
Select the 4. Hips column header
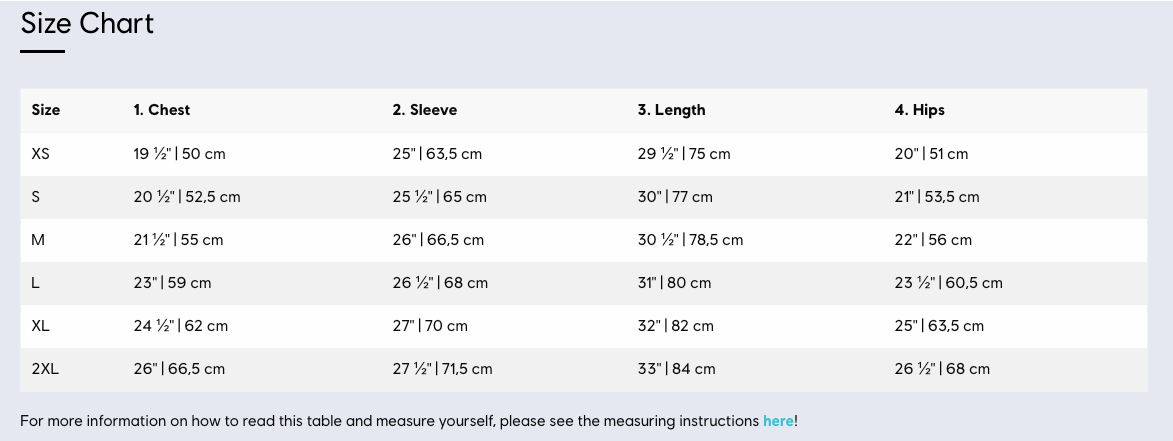(x=919, y=110)
